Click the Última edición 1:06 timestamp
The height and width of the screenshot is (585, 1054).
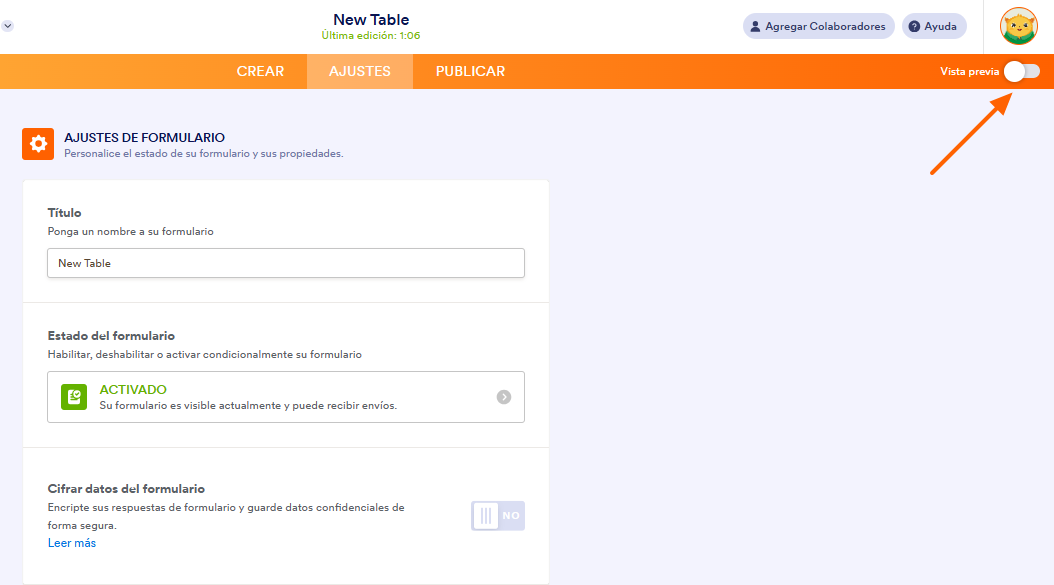click(x=371, y=35)
